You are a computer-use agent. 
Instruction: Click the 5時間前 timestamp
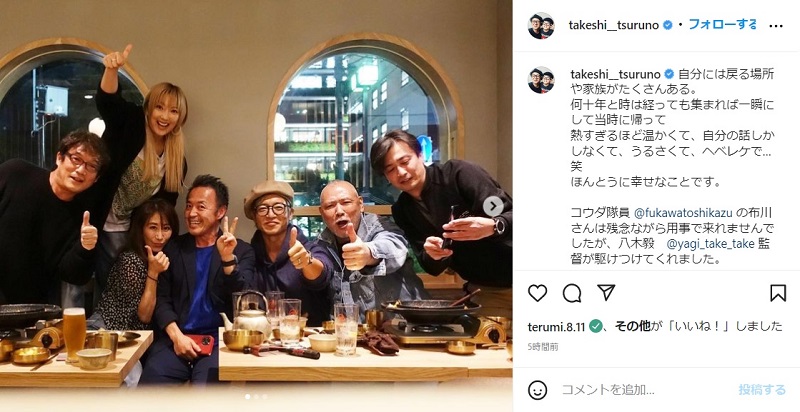(543, 347)
